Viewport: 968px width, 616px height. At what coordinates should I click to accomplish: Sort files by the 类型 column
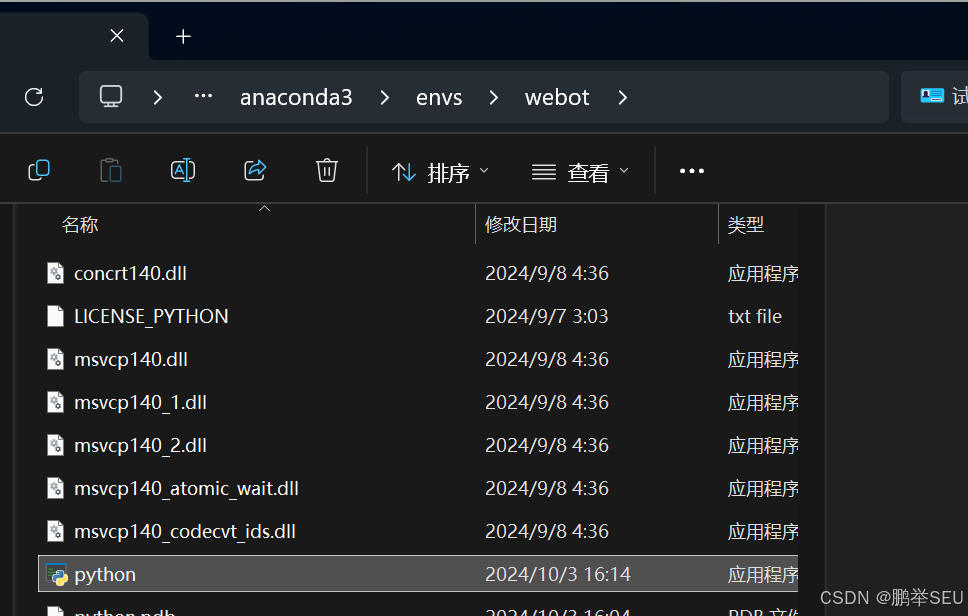(746, 224)
